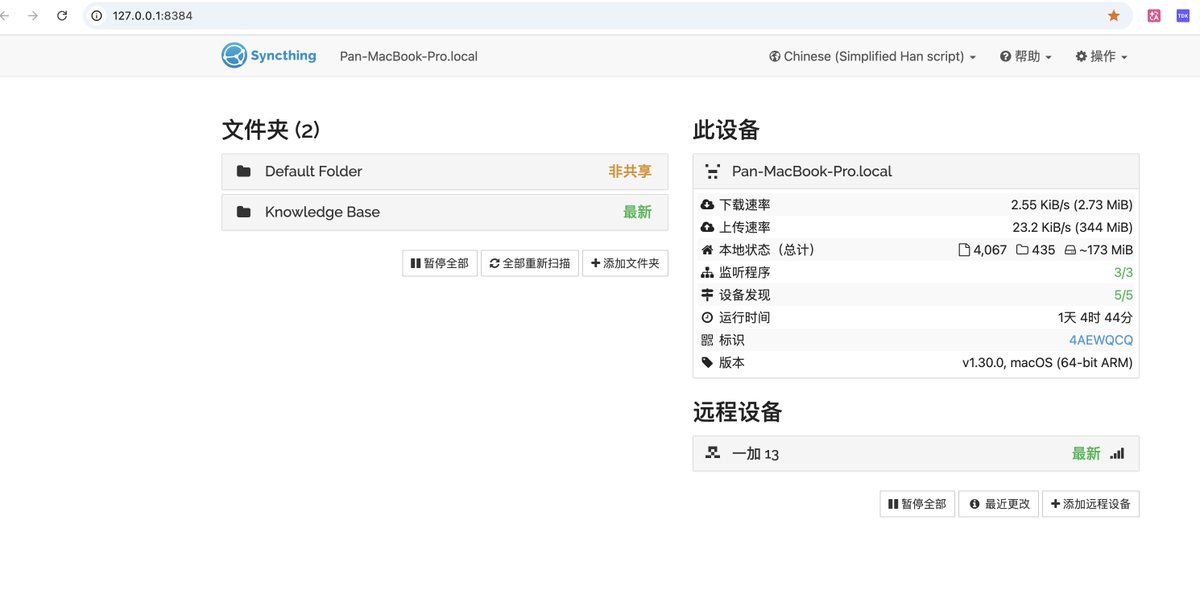
Task: Click the signpost icon next to 设备发现
Action: click(x=708, y=295)
